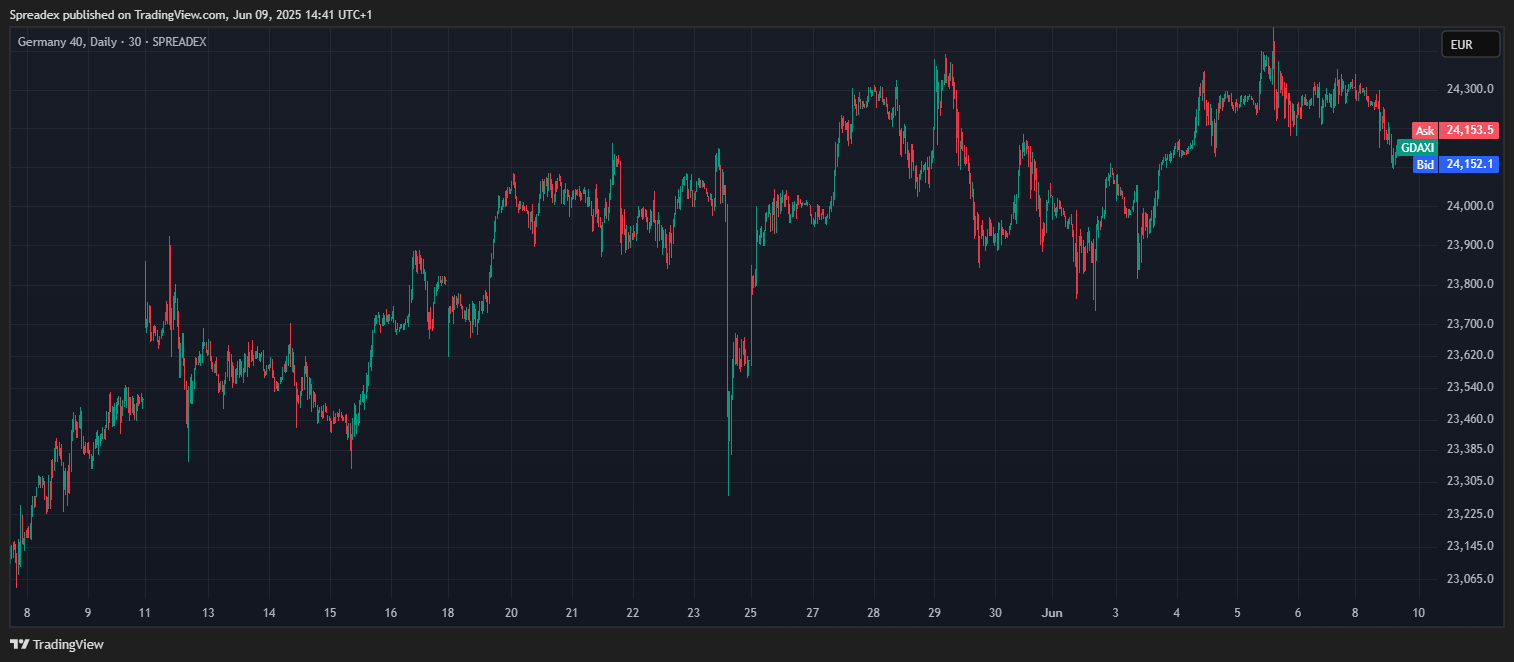Click the 23,460.0 price axis label
Image resolution: width=1514 pixels, height=662 pixels.
point(1470,419)
